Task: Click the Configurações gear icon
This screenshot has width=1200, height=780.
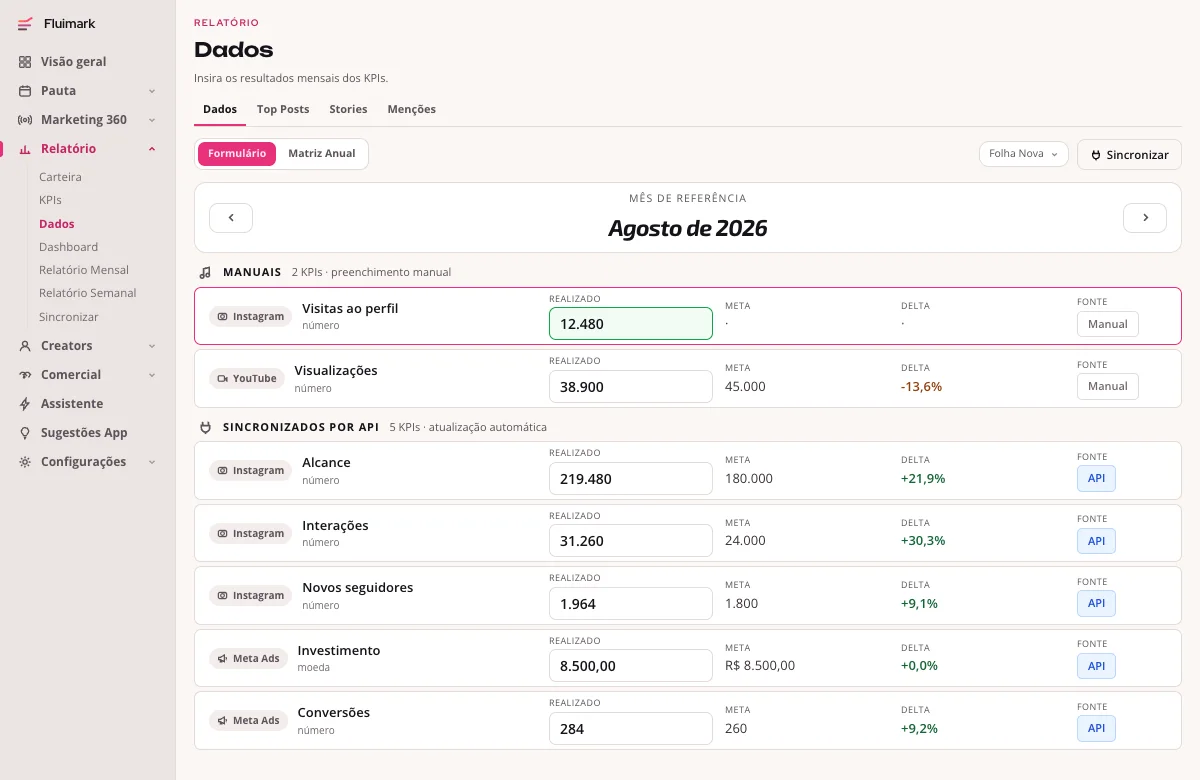Action: coord(25,462)
